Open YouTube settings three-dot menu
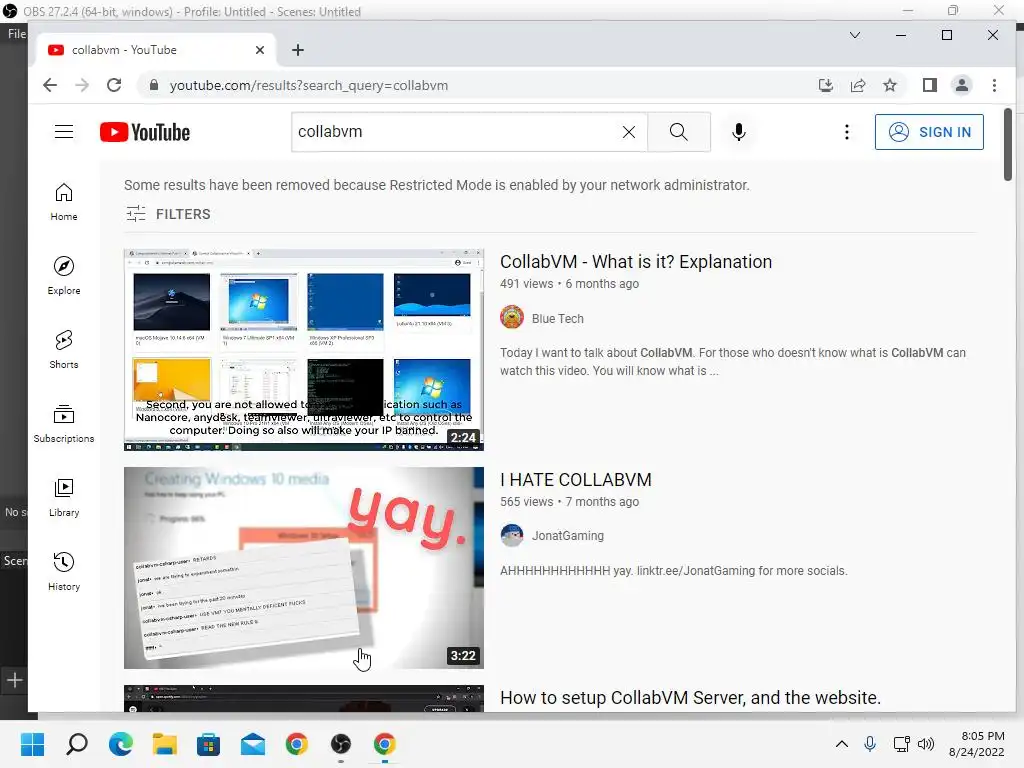Image resolution: width=1024 pixels, height=768 pixels. click(x=847, y=132)
